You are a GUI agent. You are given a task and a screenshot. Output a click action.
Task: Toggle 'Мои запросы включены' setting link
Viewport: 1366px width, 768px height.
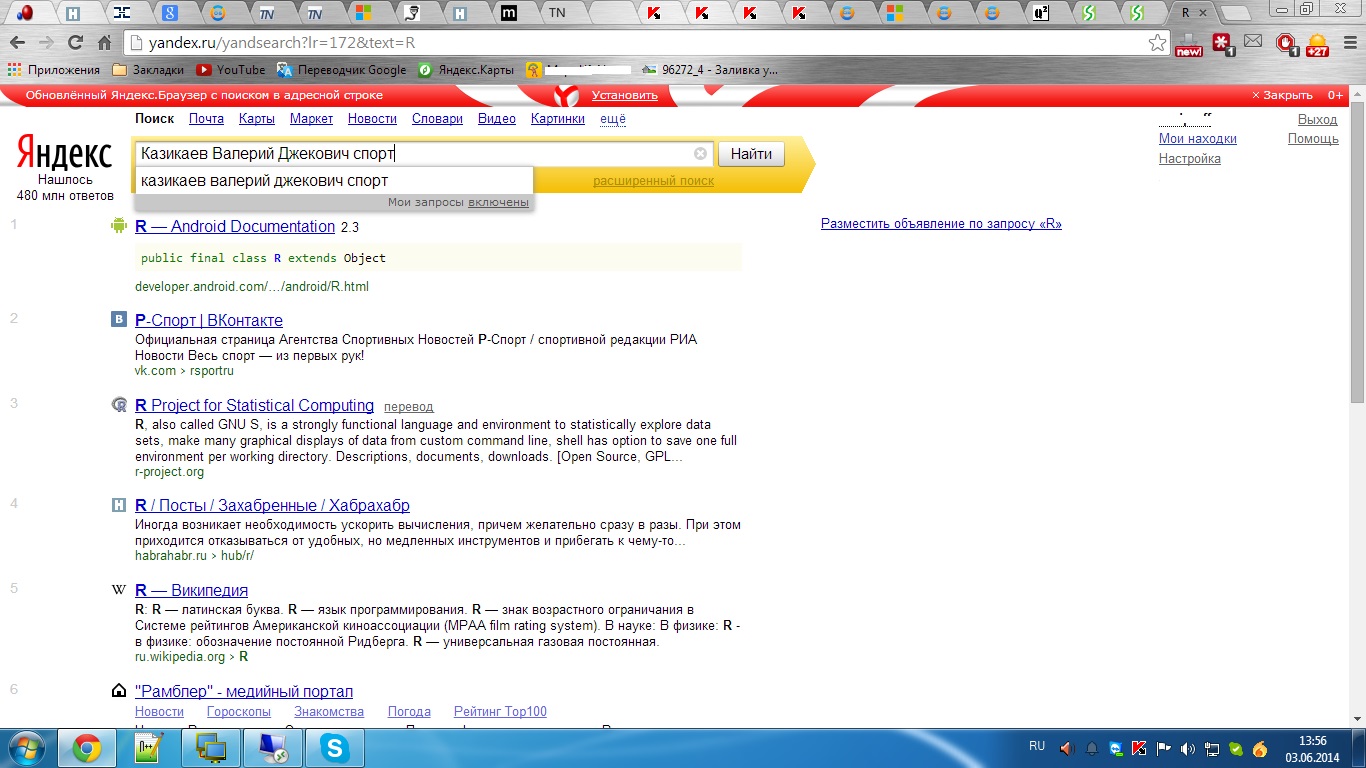pyautogui.click(x=498, y=202)
